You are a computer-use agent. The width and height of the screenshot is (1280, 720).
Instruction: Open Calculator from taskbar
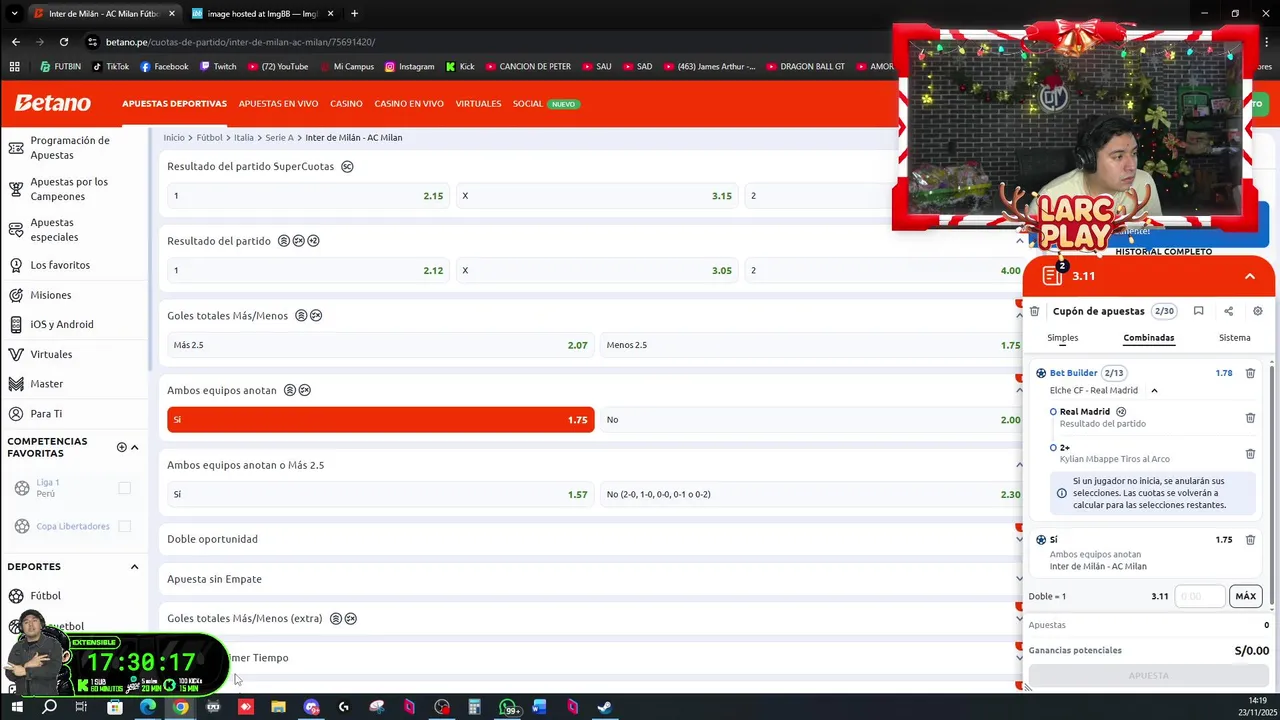pos(474,707)
